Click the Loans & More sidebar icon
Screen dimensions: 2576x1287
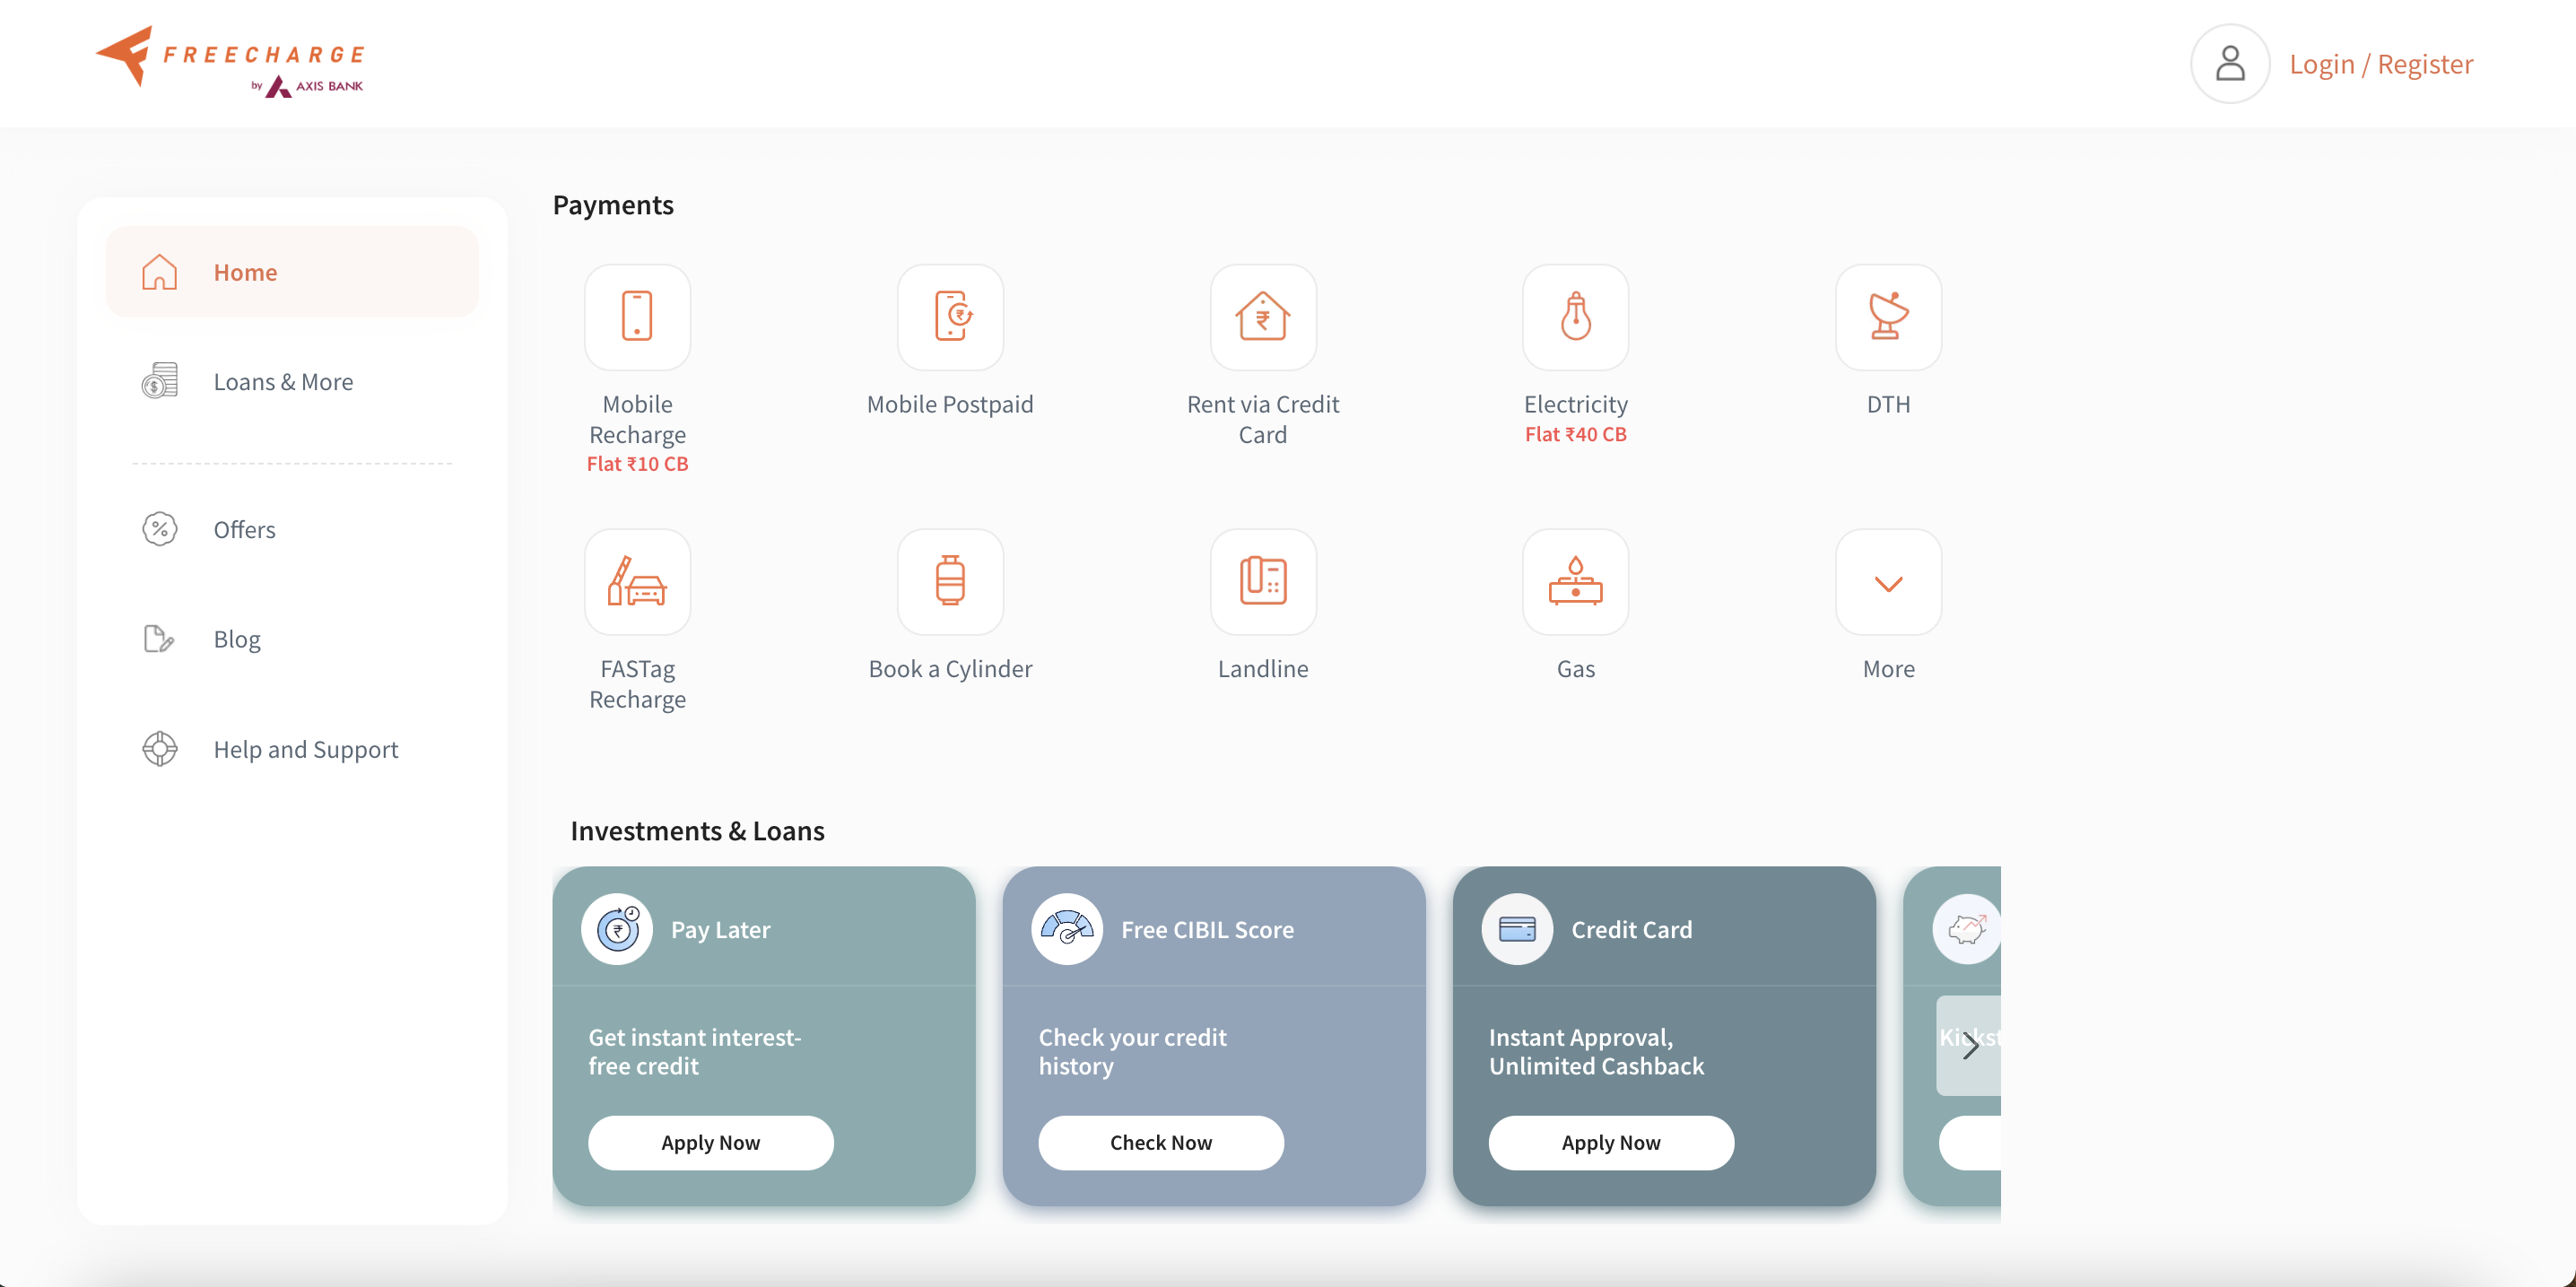(x=159, y=381)
